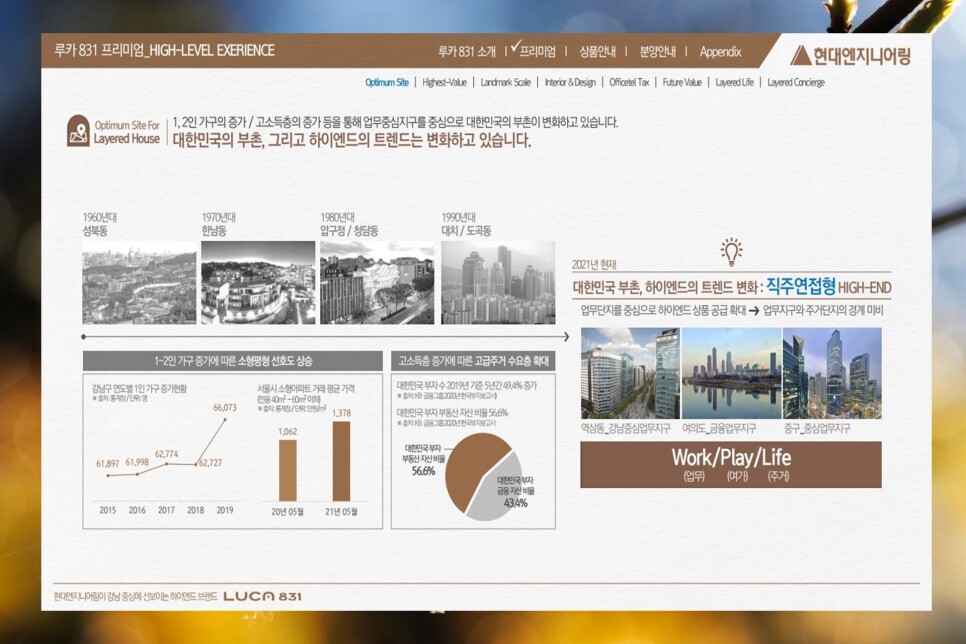Select the Optimum Site sub-tab
The image size is (966, 644).
pos(387,82)
